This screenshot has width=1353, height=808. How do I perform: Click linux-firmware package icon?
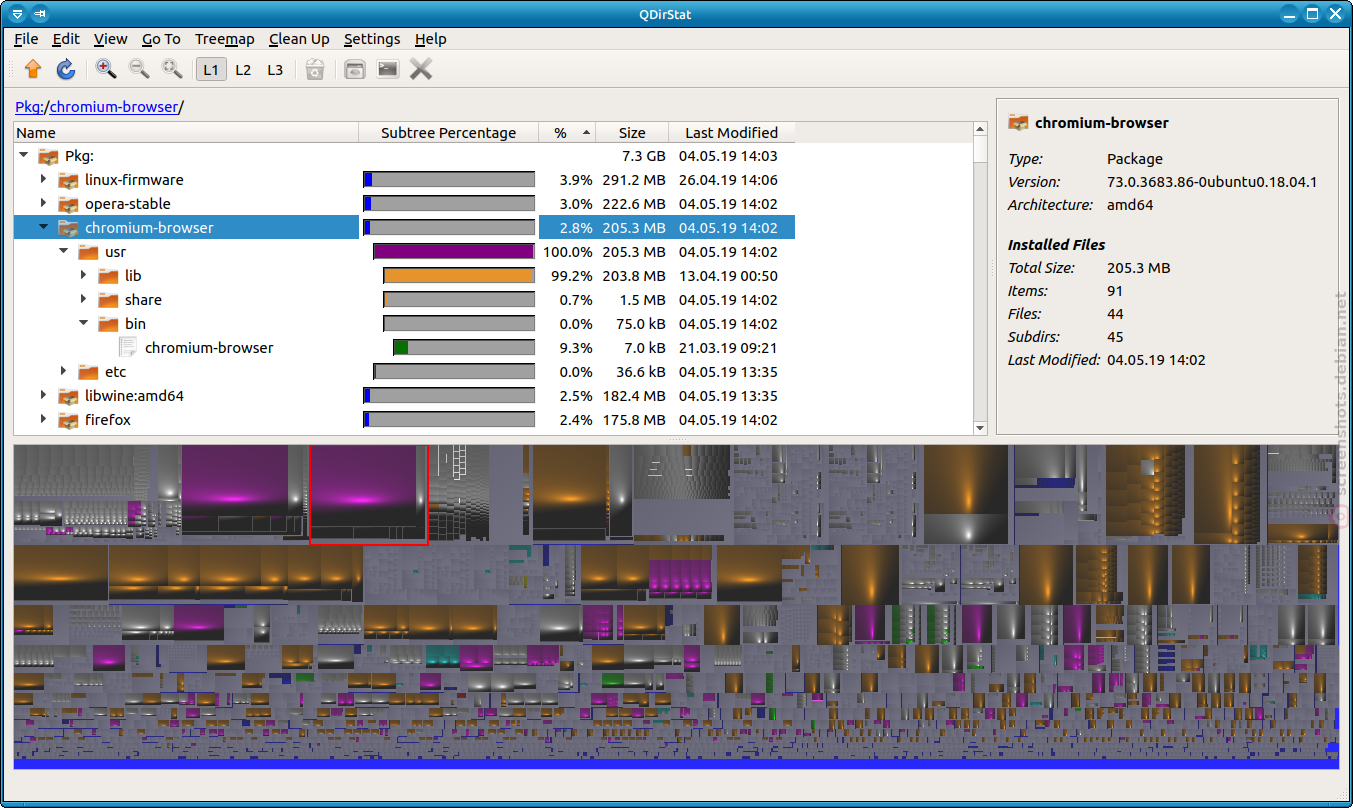click(x=68, y=180)
